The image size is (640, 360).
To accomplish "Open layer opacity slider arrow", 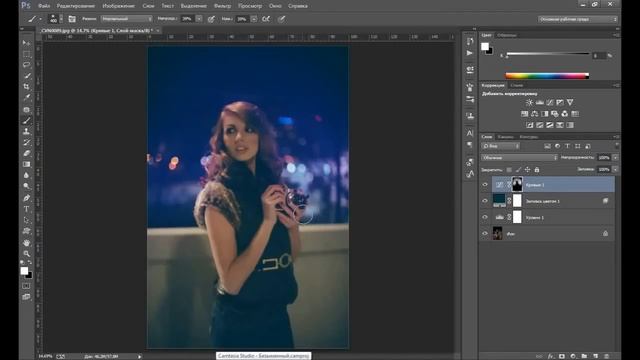I will pos(616,158).
